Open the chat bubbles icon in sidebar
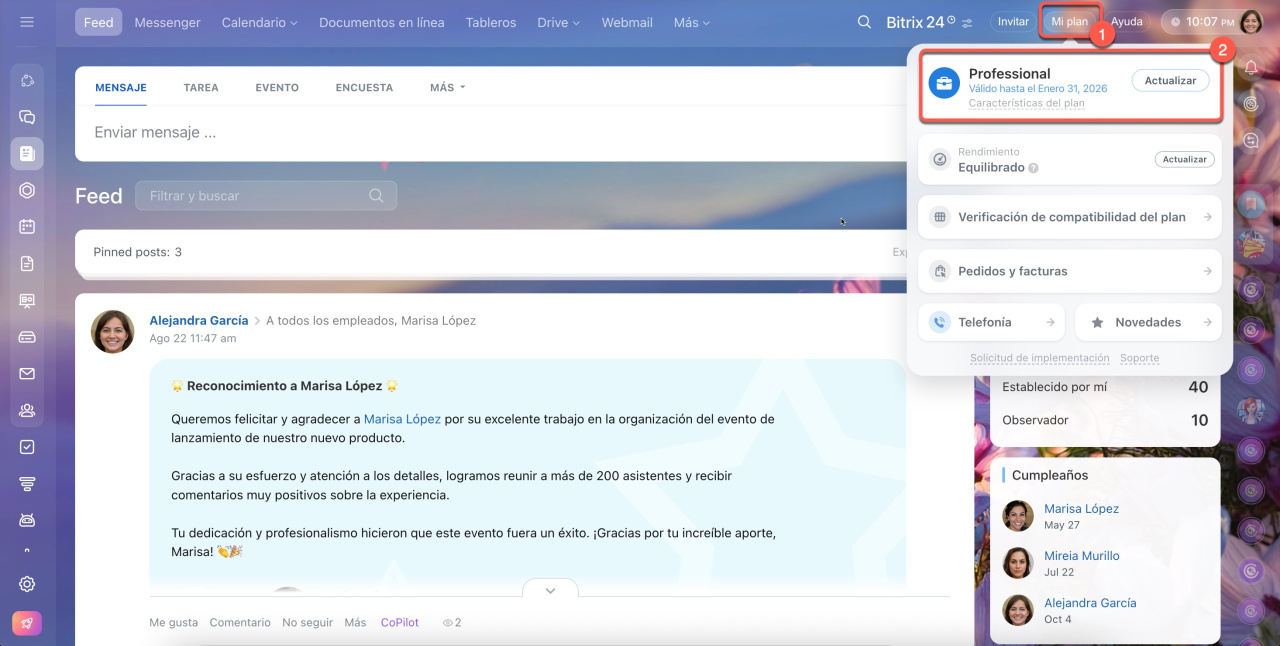 27,117
